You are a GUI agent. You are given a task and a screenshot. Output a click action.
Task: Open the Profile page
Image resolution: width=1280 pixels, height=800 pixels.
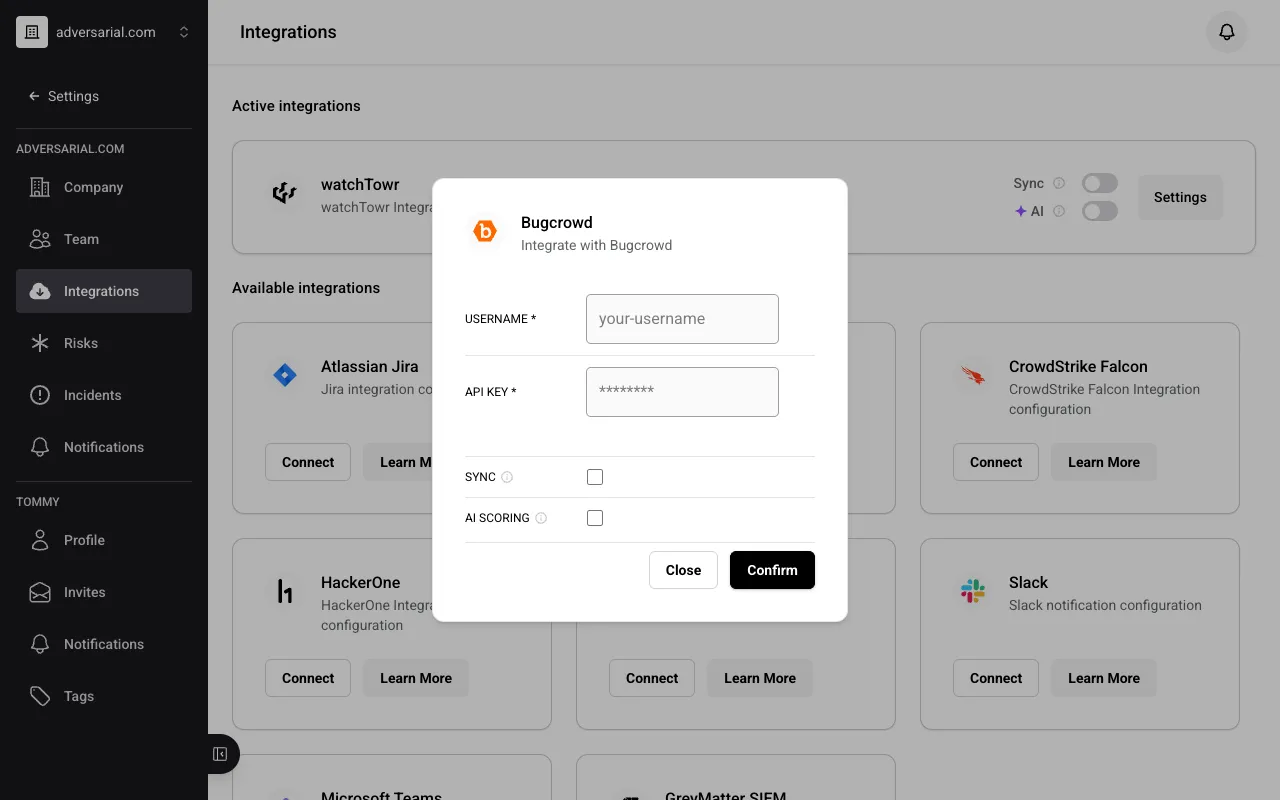tap(104, 540)
